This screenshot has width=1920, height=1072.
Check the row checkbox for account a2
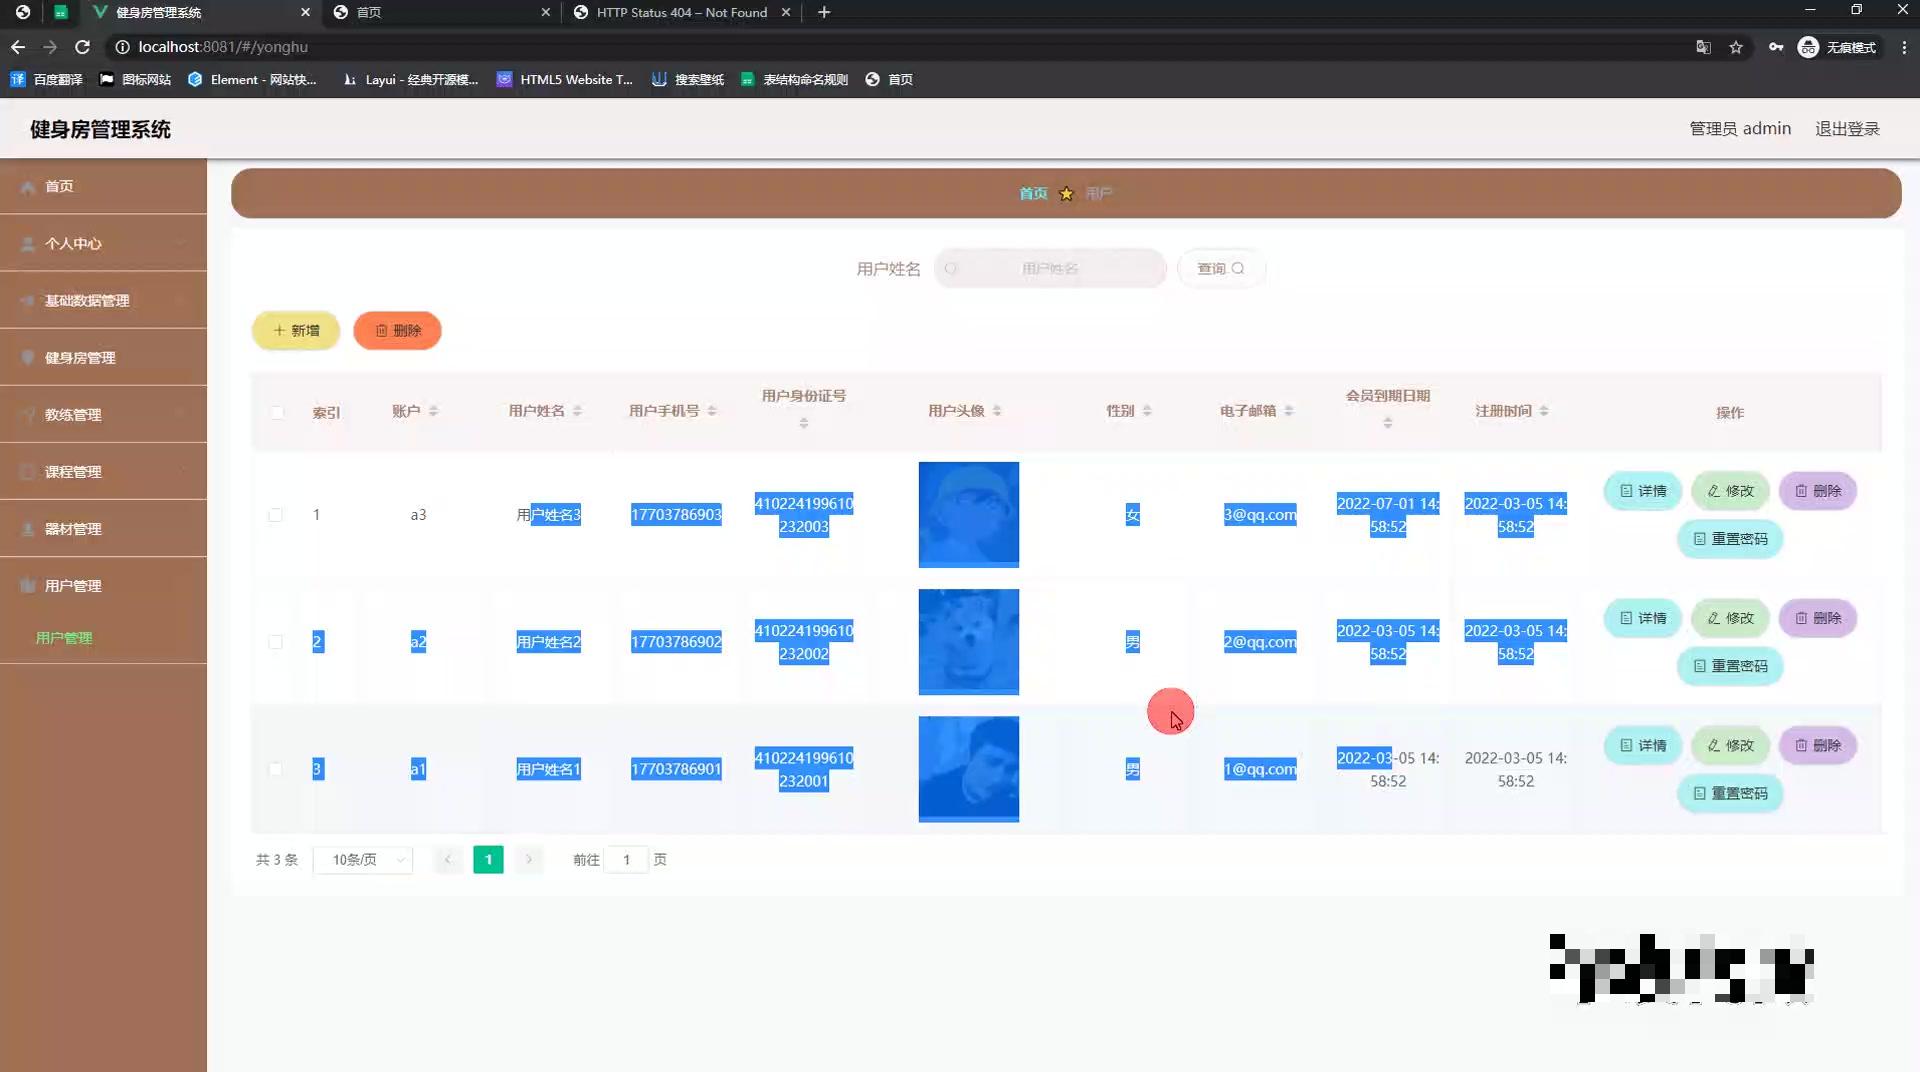tap(277, 643)
